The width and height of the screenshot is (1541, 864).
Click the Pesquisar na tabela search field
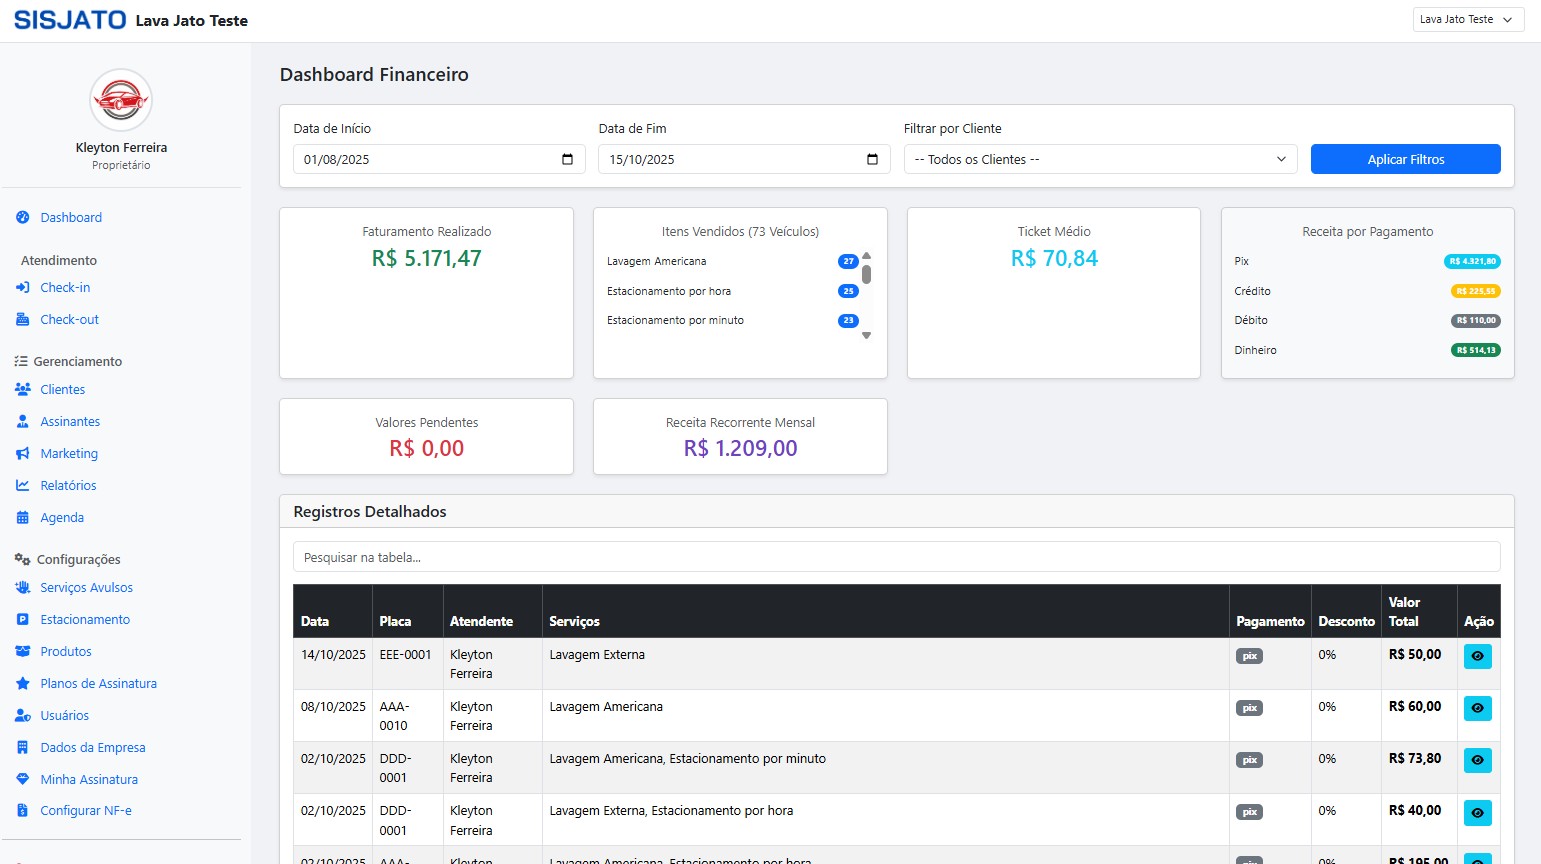tap(896, 558)
